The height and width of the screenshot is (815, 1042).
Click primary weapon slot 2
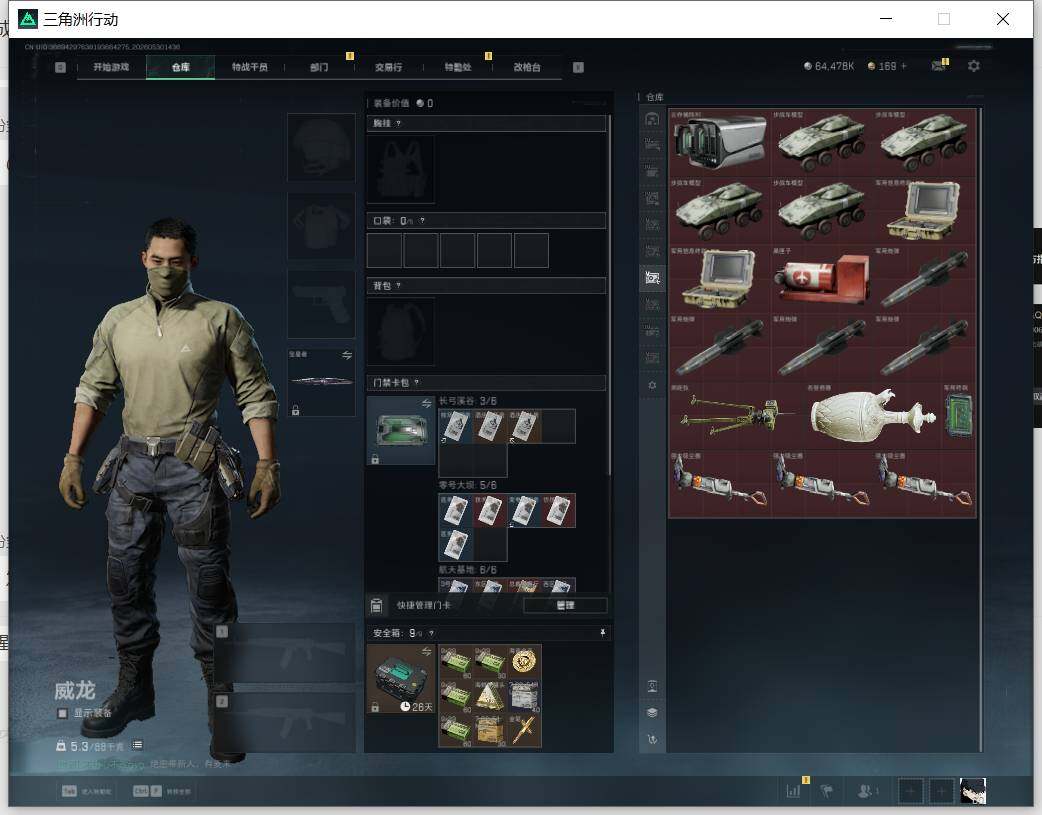point(284,723)
